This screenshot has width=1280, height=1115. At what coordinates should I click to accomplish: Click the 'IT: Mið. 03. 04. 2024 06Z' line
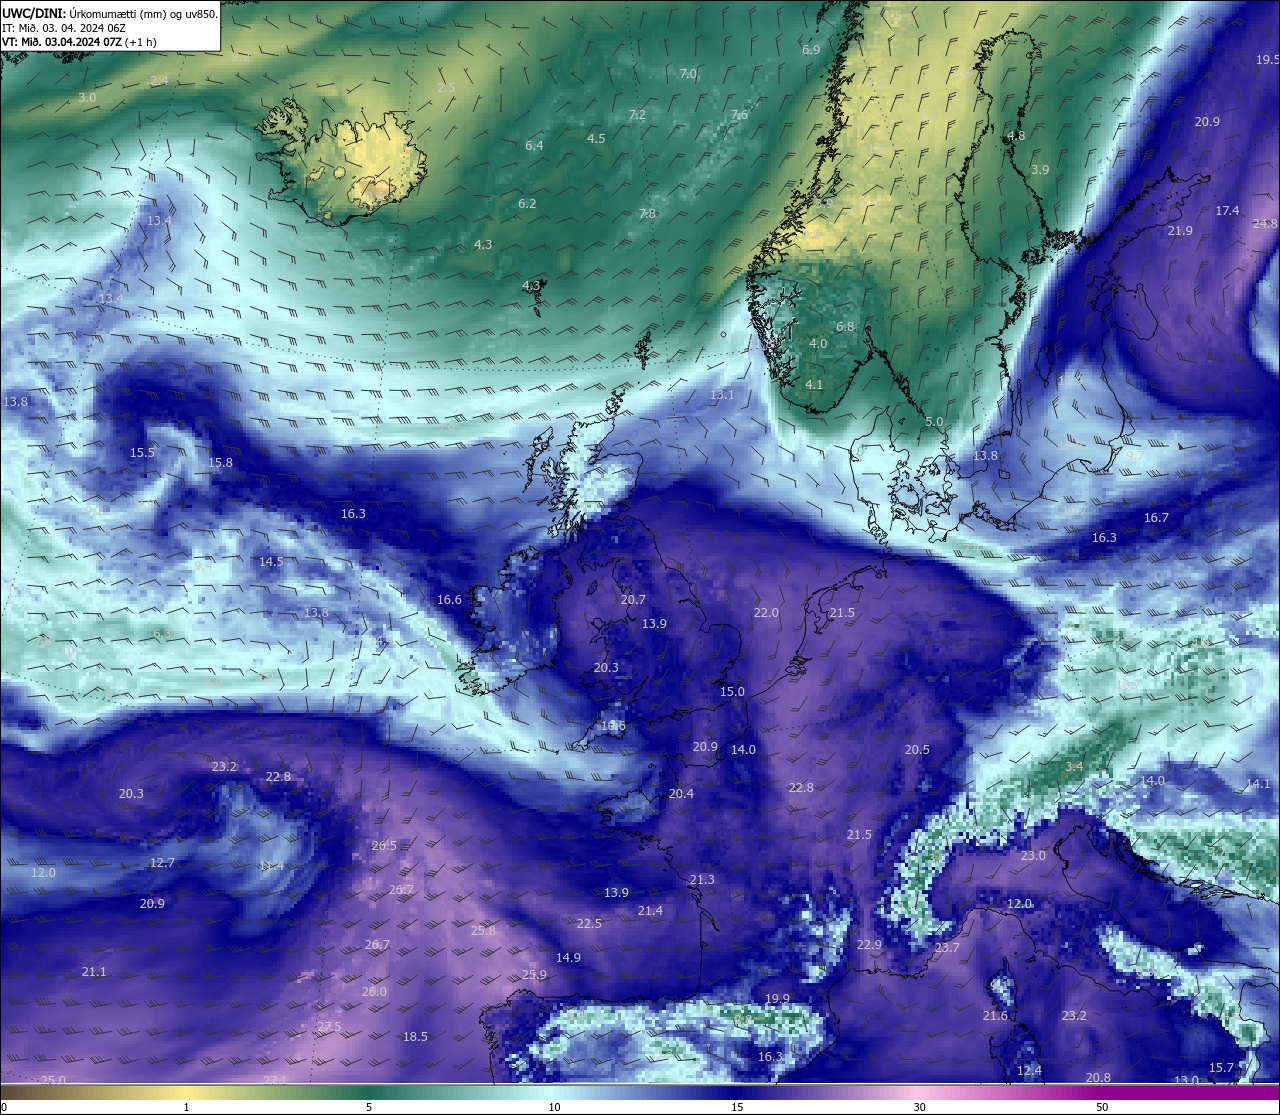coord(63,28)
